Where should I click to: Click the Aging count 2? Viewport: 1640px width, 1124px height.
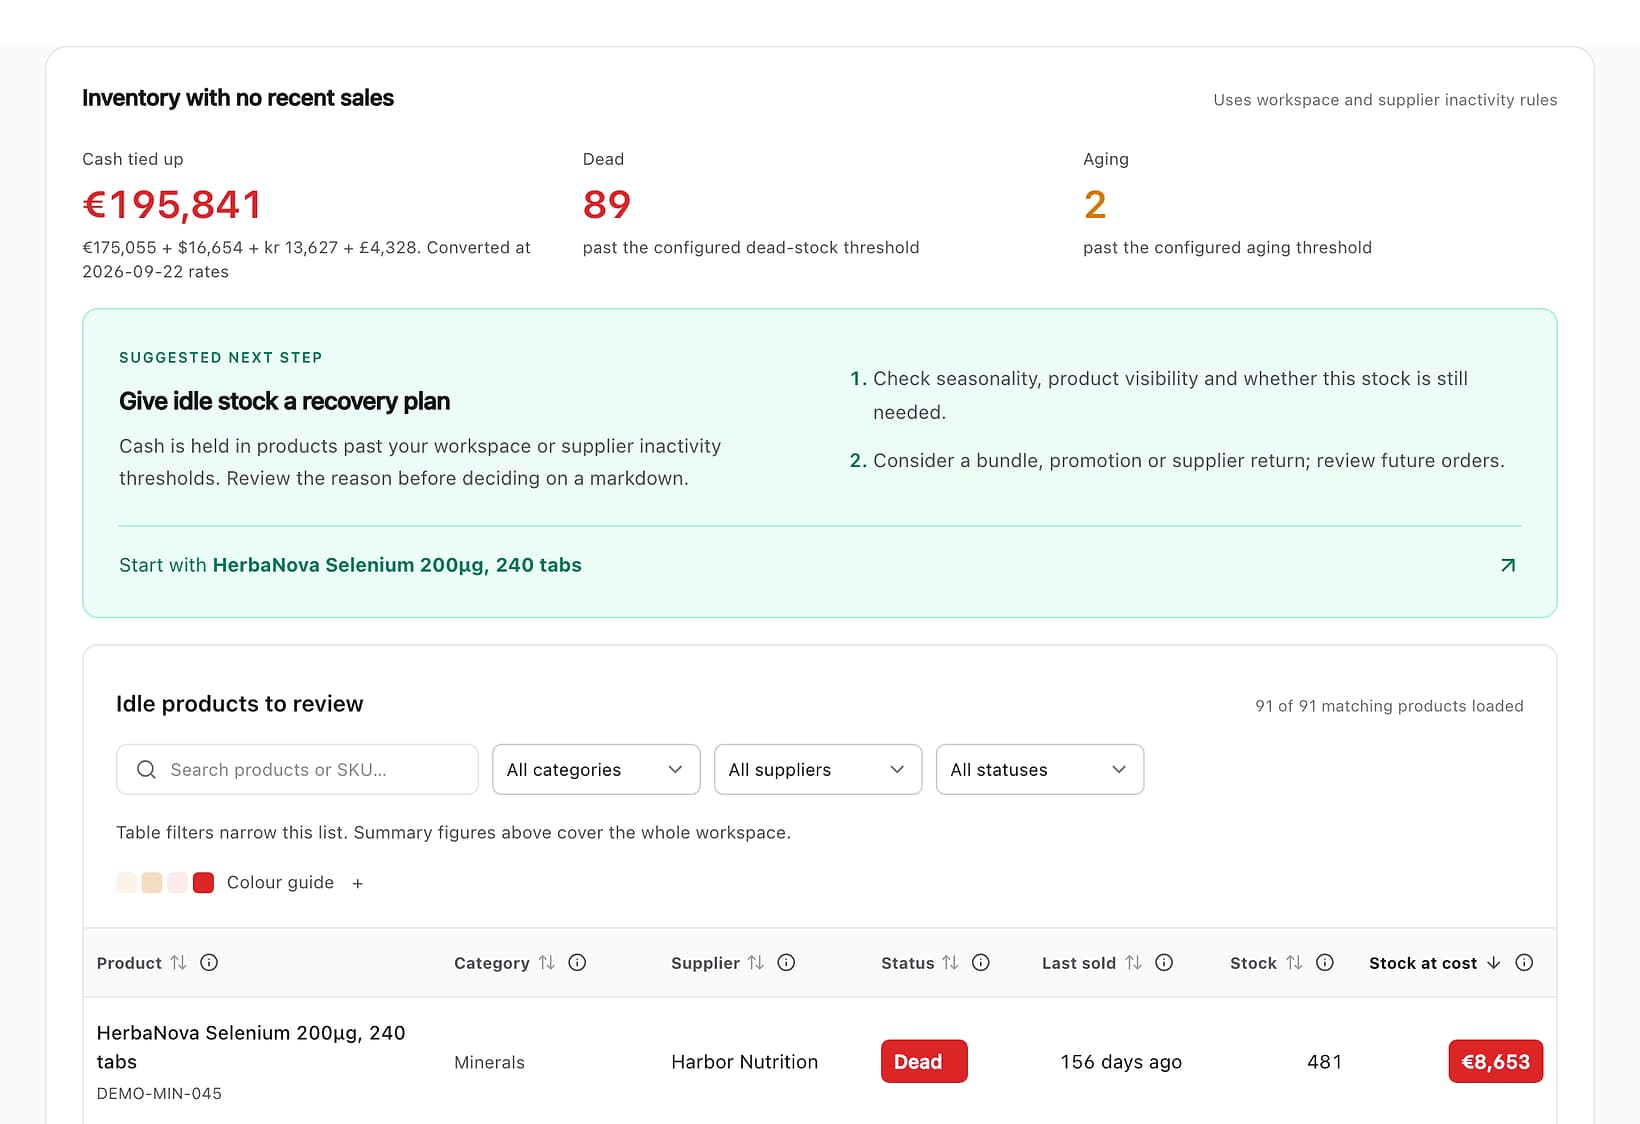coord(1095,204)
